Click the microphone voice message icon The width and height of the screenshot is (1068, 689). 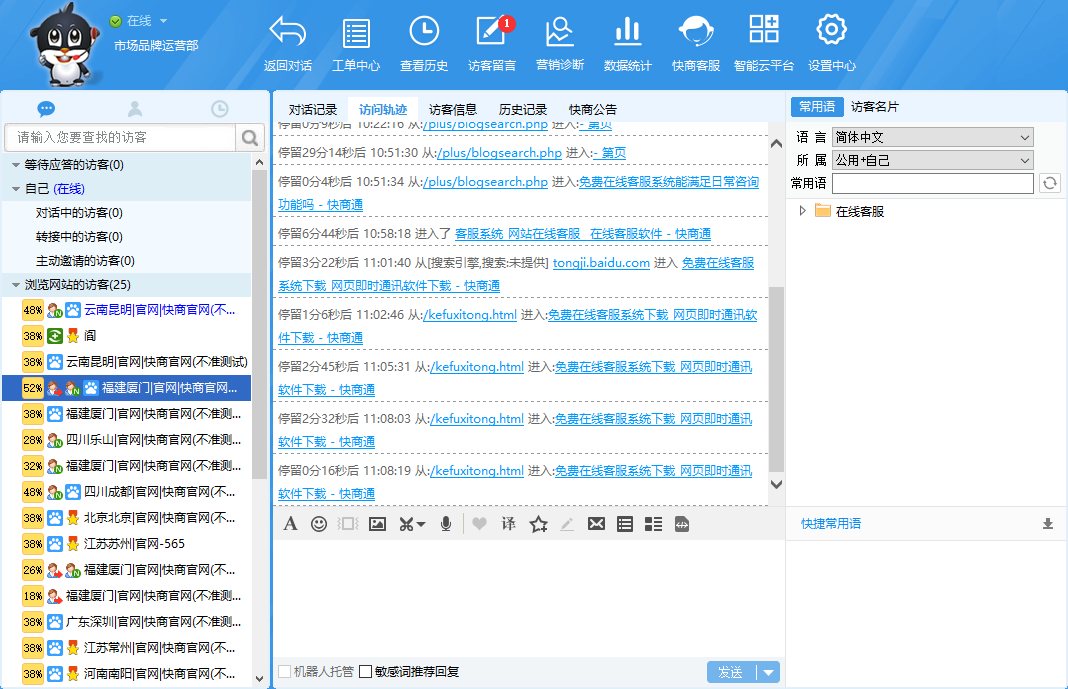coord(446,523)
